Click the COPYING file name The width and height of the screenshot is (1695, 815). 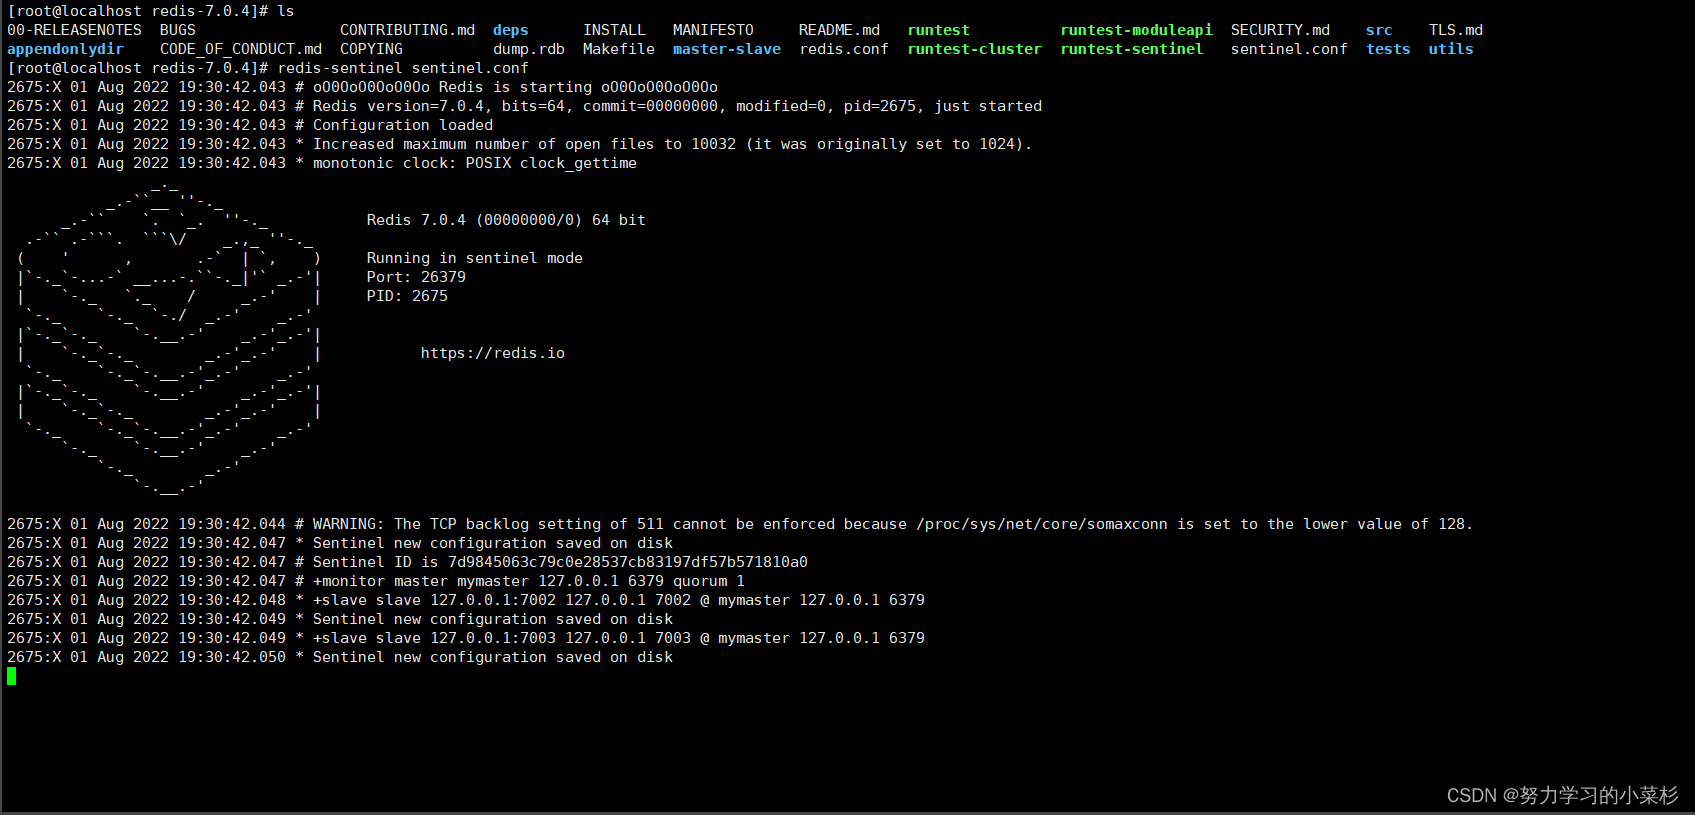pos(371,49)
